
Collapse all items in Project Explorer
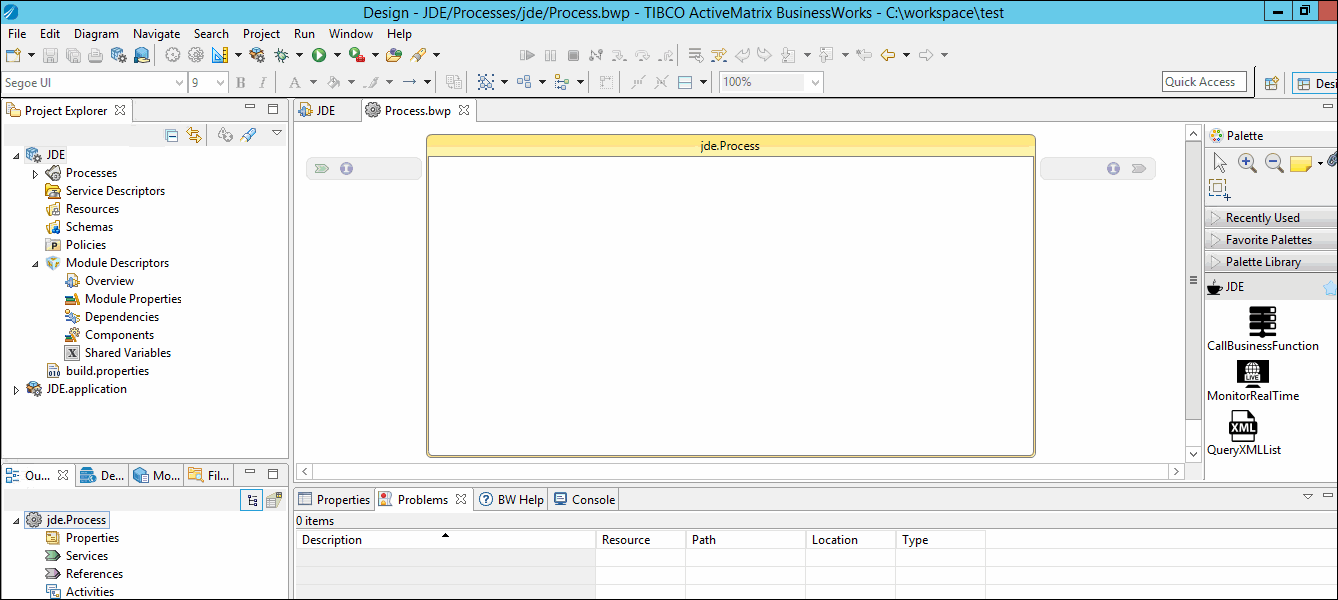pyautogui.click(x=171, y=135)
